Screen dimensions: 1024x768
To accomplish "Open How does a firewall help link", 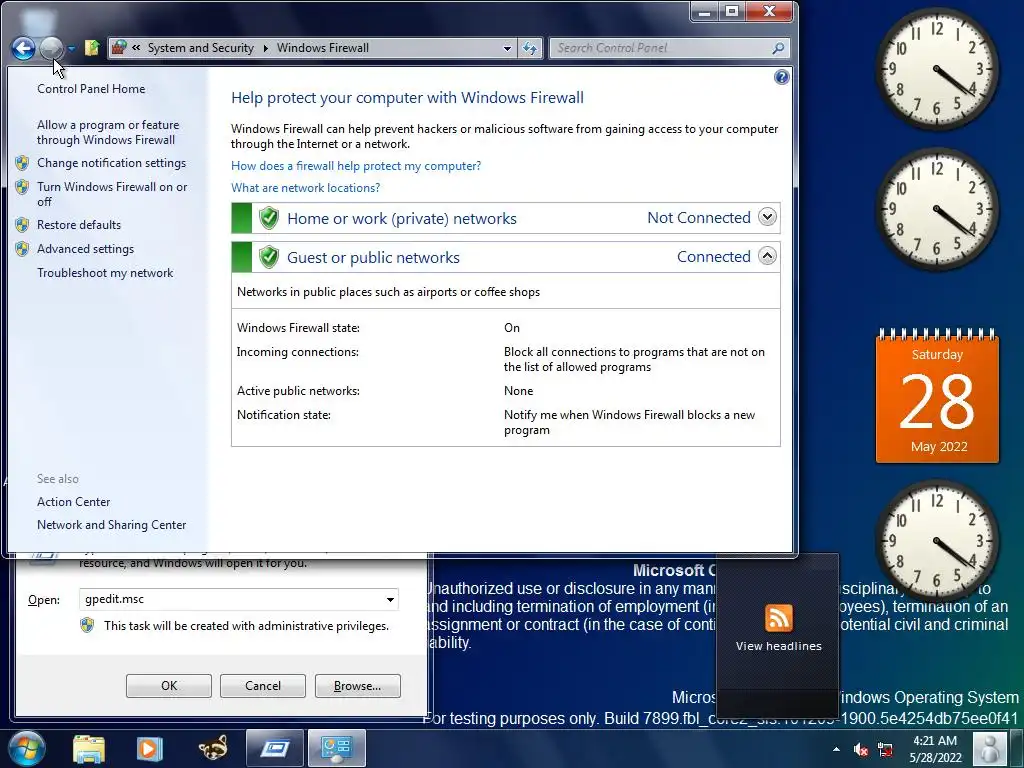I will coord(356,166).
